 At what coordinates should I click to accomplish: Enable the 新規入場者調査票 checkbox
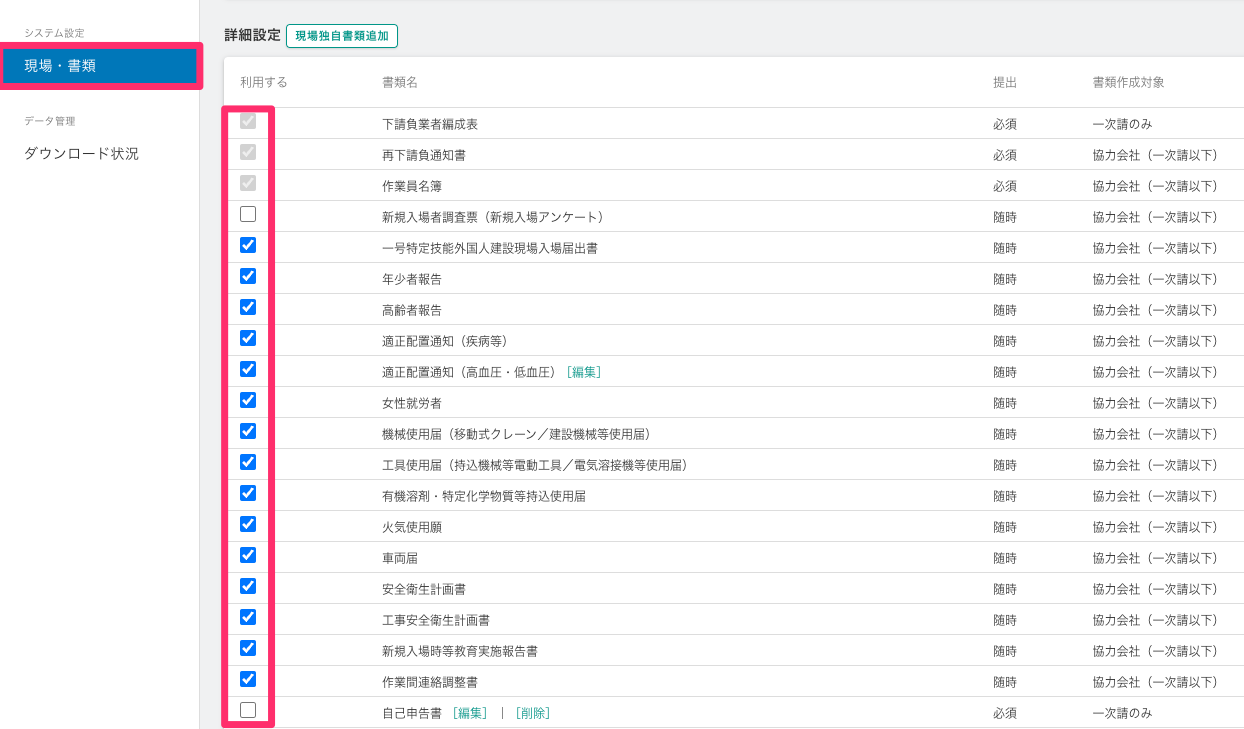click(x=248, y=214)
